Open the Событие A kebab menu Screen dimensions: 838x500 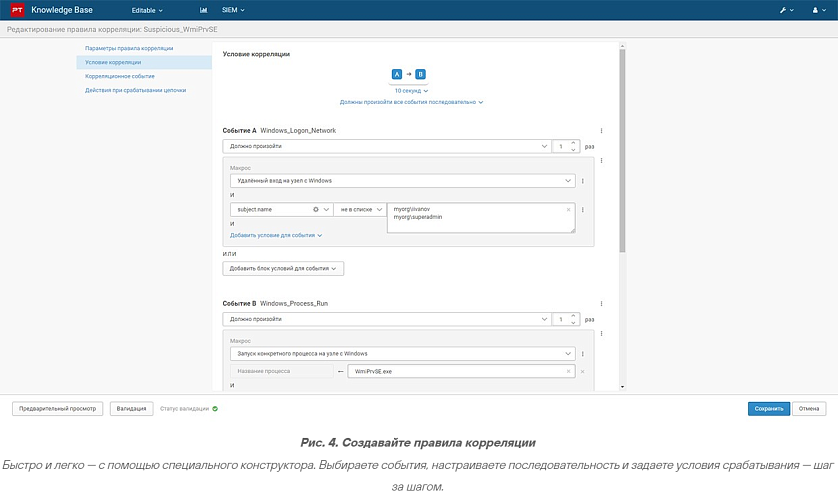click(601, 131)
